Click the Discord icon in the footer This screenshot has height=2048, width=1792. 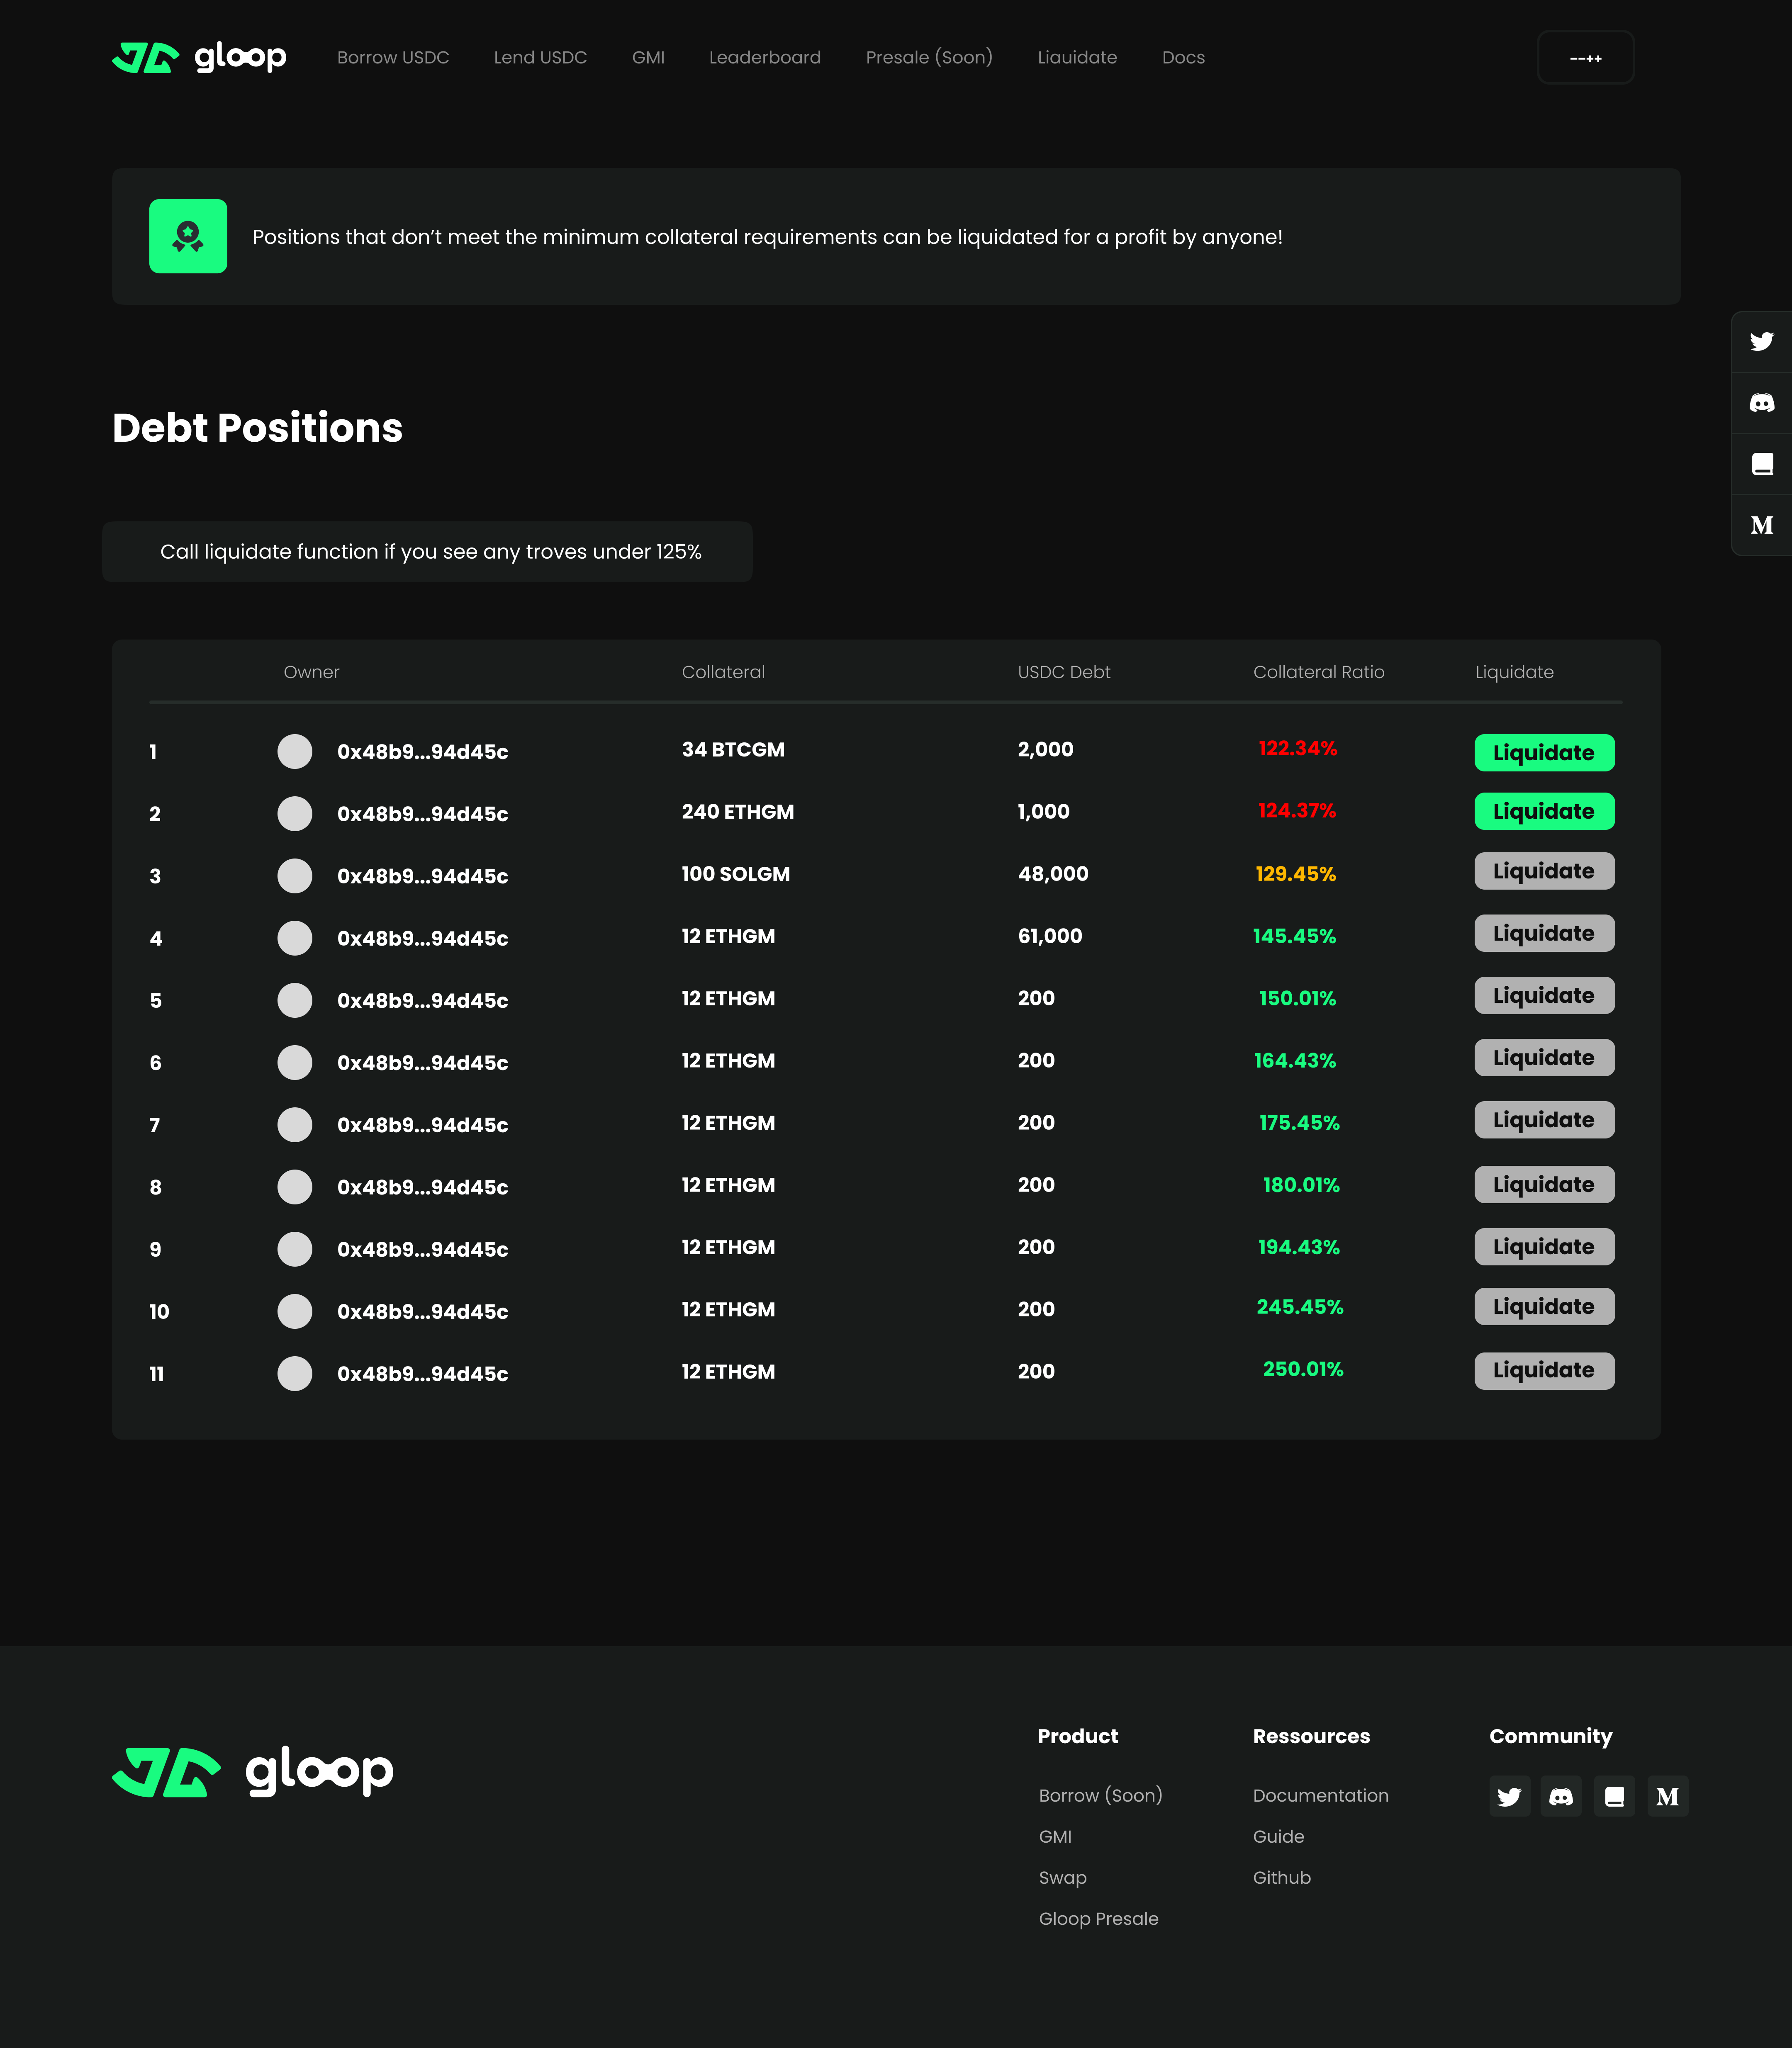[x=1562, y=1796]
